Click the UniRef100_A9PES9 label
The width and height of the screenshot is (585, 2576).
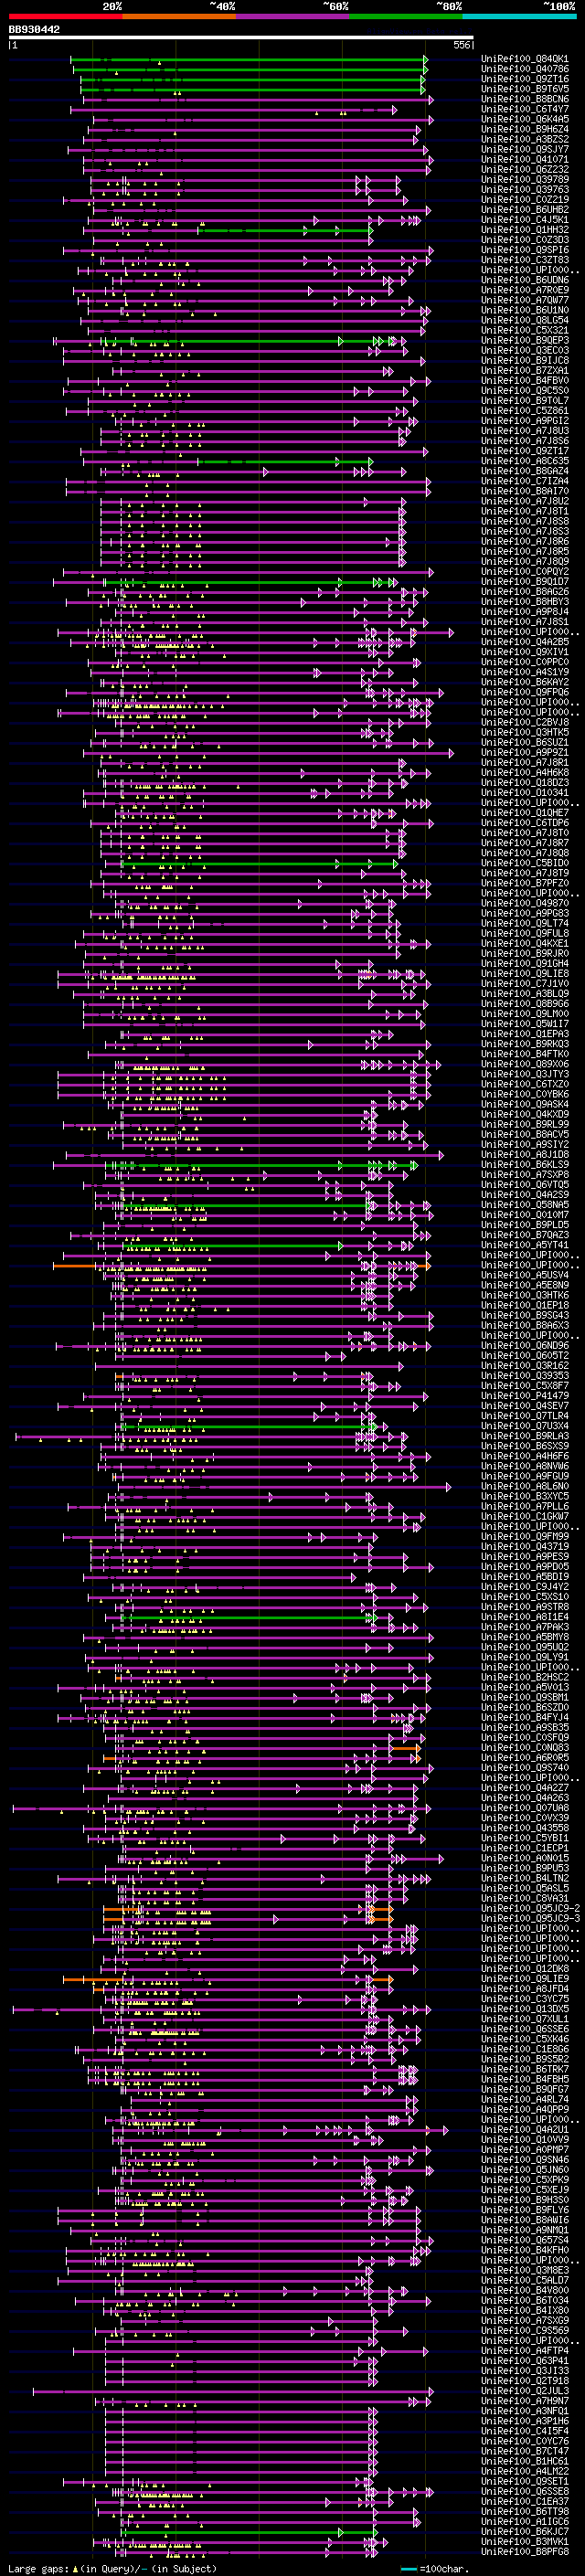[525, 1556]
